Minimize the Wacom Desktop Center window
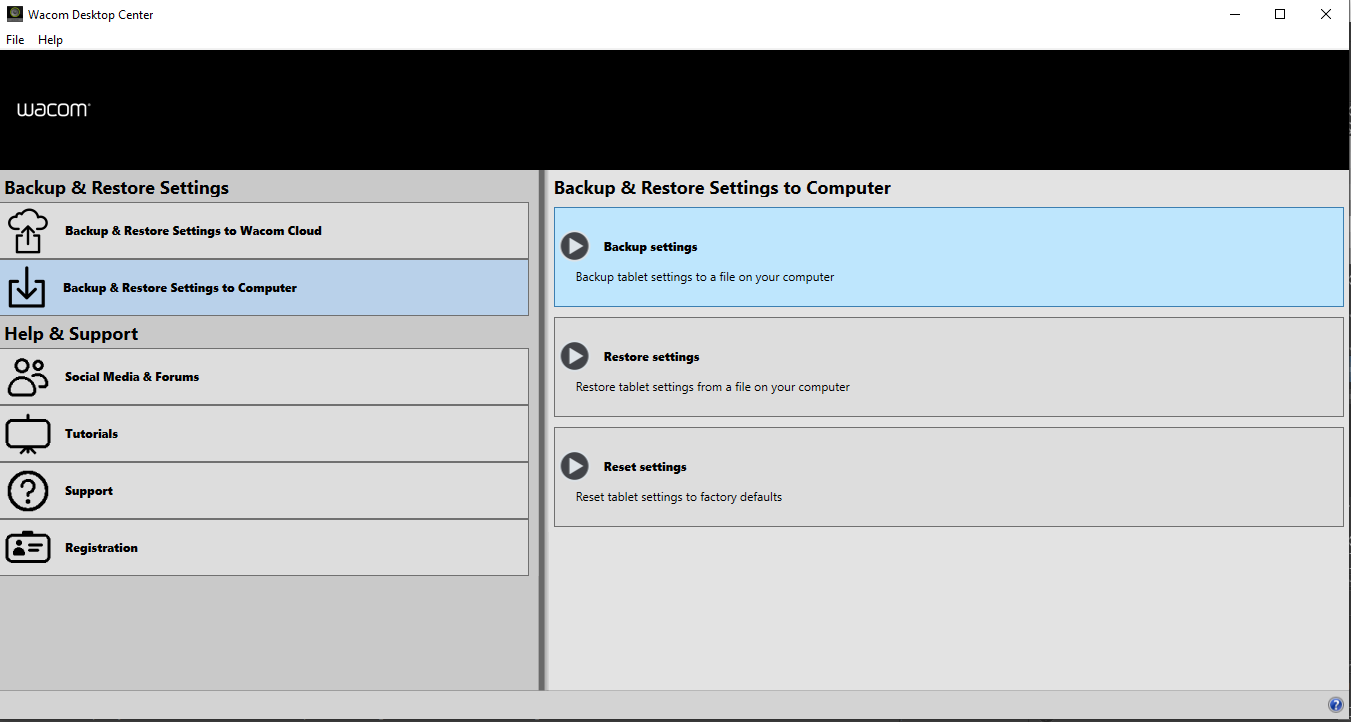 [1234, 15]
